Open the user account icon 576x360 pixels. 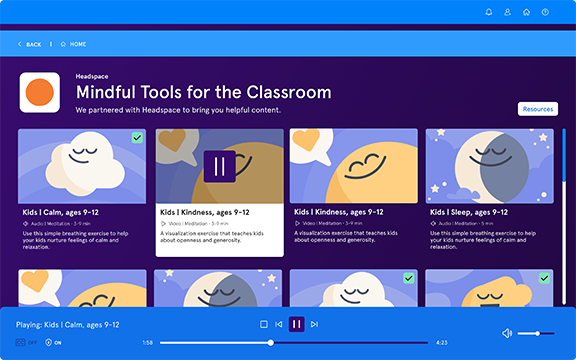point(507,12)
